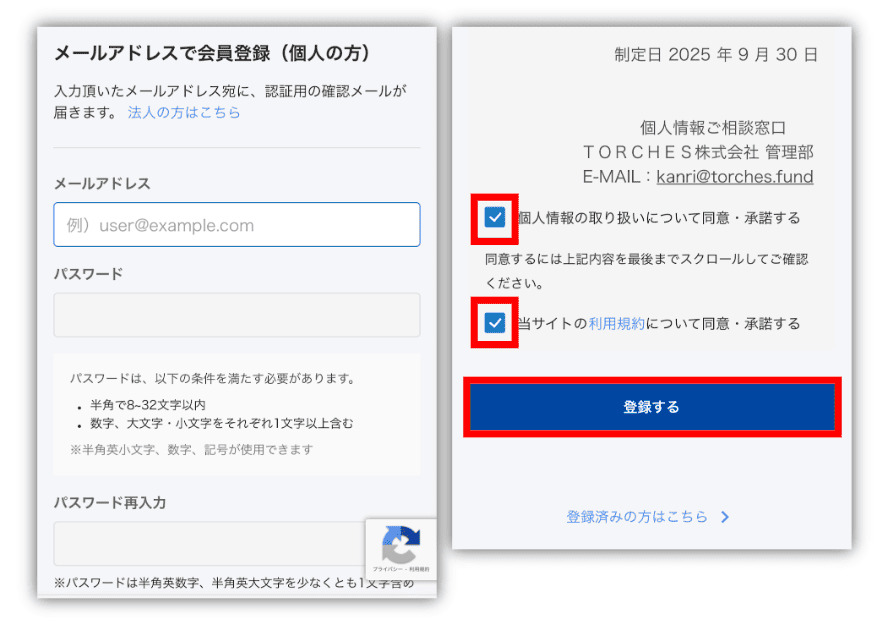Image resolution: width=894 pixels, height=626 pixels.
Task: Click the メールアドレス field label
Action: [102, 183]
